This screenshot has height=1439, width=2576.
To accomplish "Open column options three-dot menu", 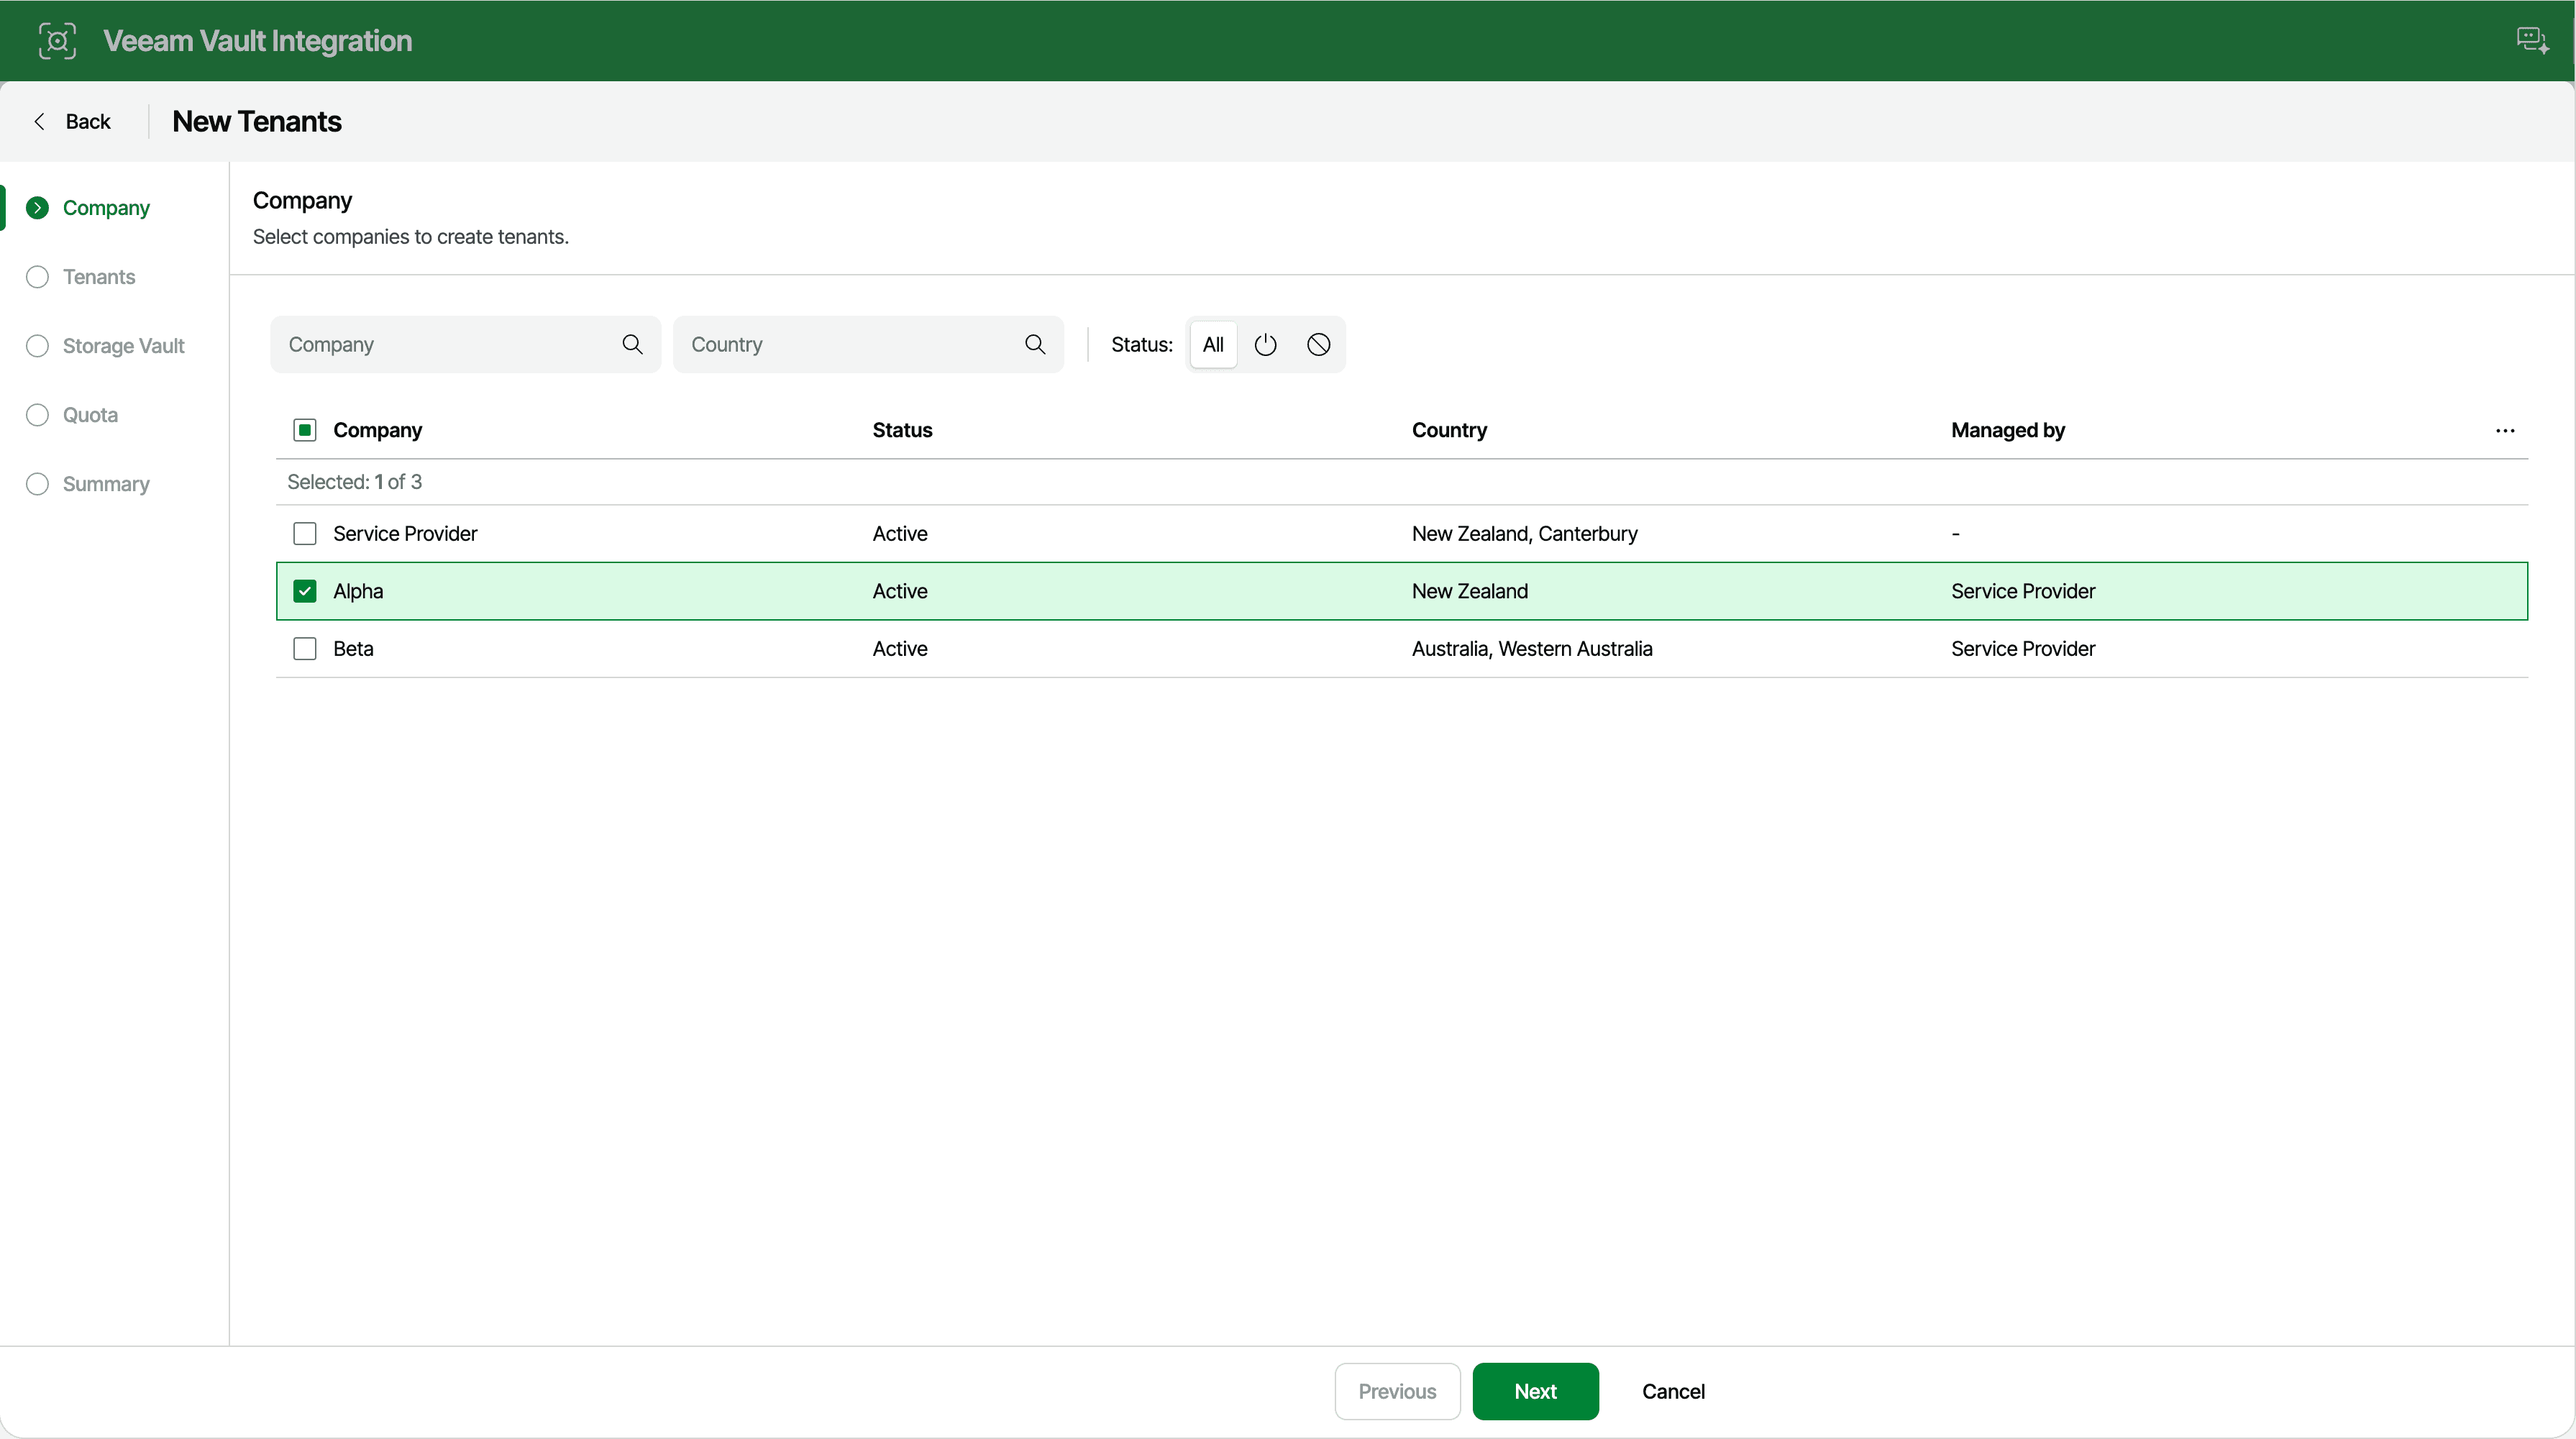I will click(x=2504, y=430).
